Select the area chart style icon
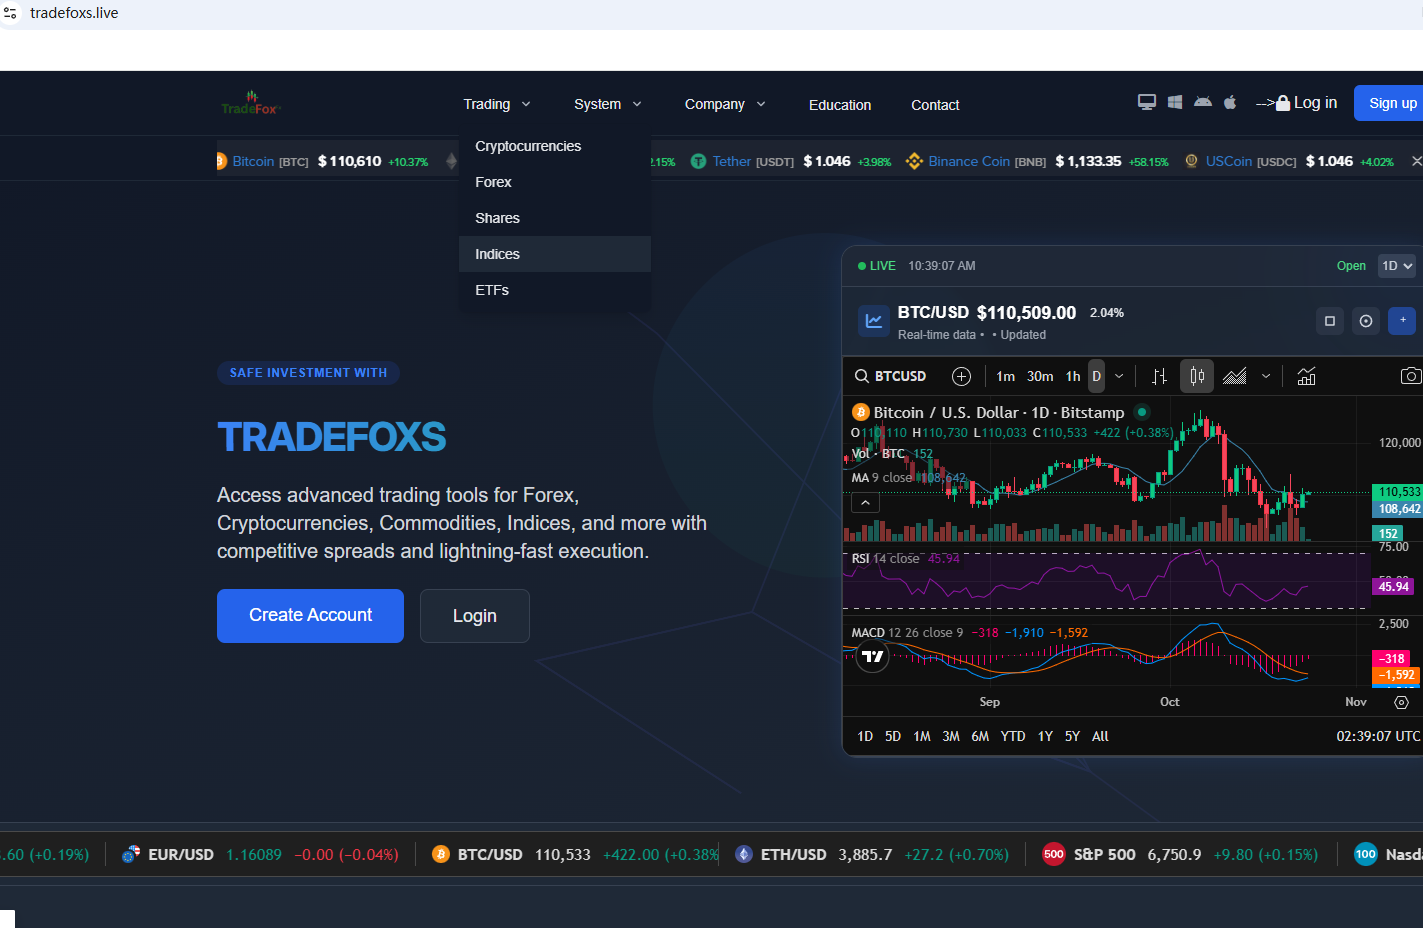1423x928 pixels. point(1235,376)
